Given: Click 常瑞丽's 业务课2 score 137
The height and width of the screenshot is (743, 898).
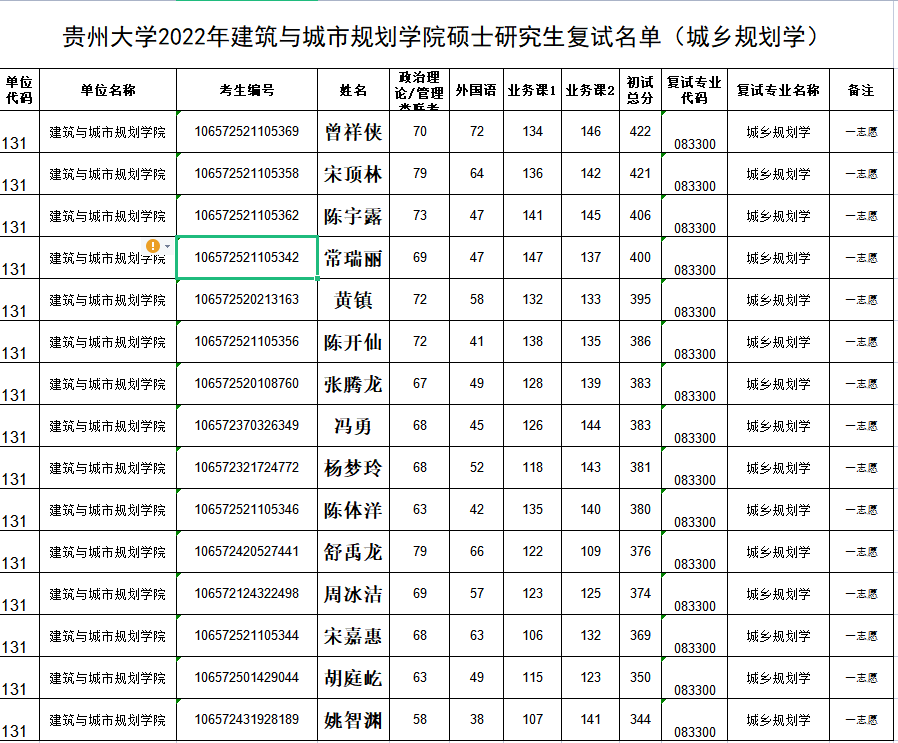Looking at the screenshot, I should 590,258.
